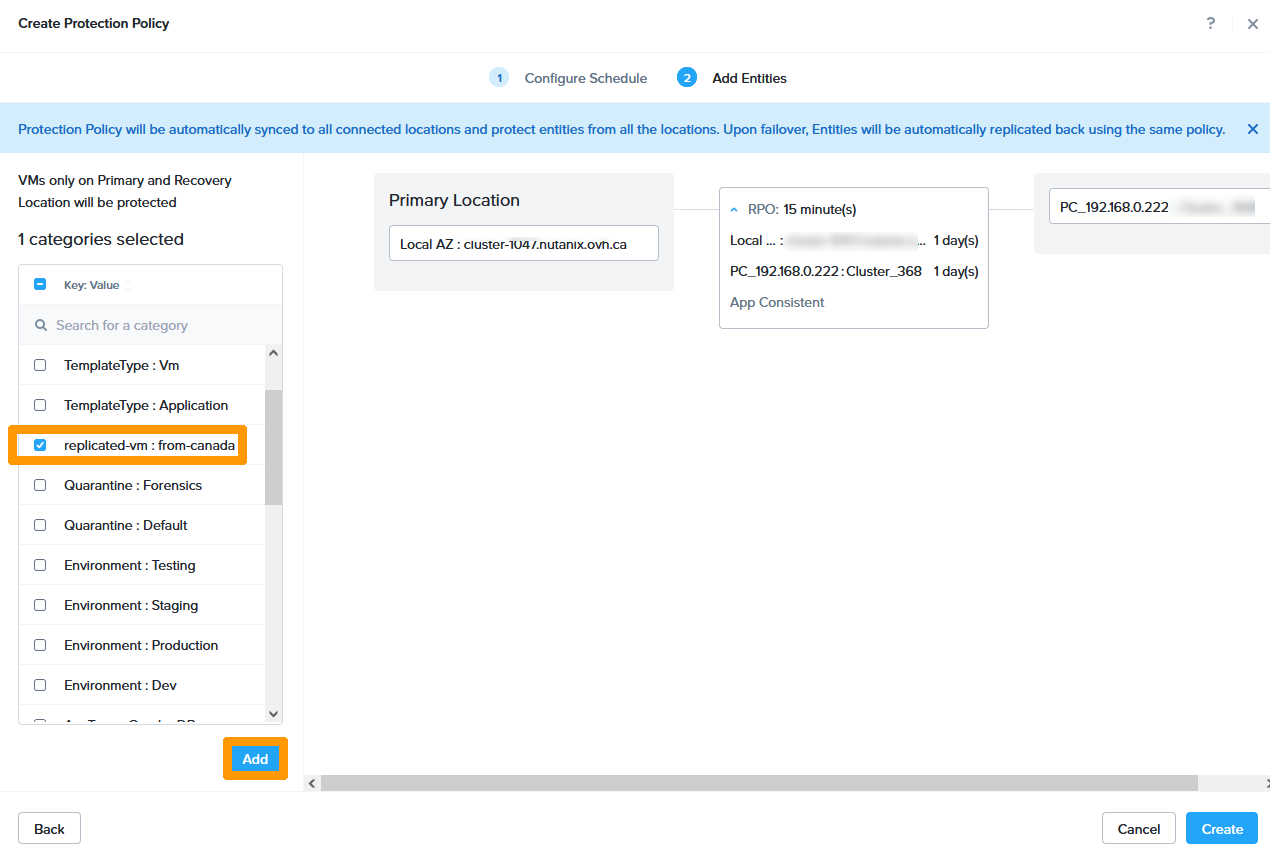Screen dimensions: 1270x859
Task: Uncheck replicated-vm : from-canada category
Action: click(40, 445)
